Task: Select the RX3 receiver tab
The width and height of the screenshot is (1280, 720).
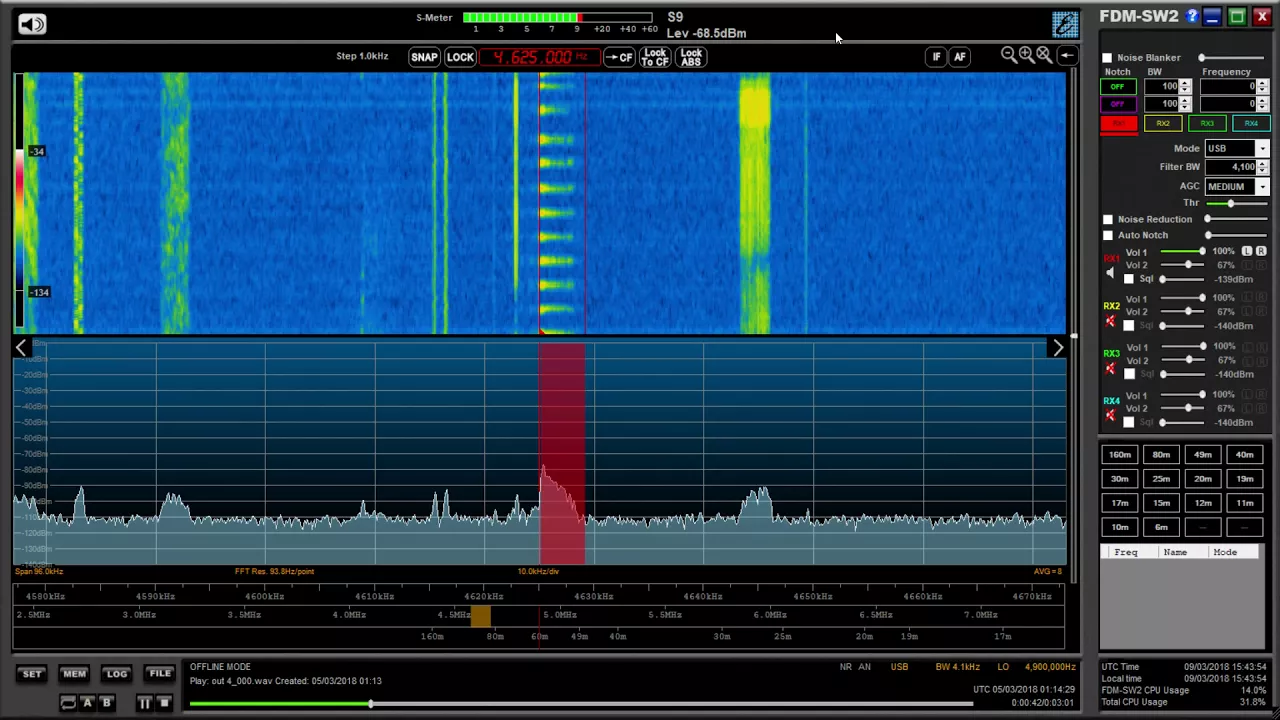Action: click(x=1207, y=124)
